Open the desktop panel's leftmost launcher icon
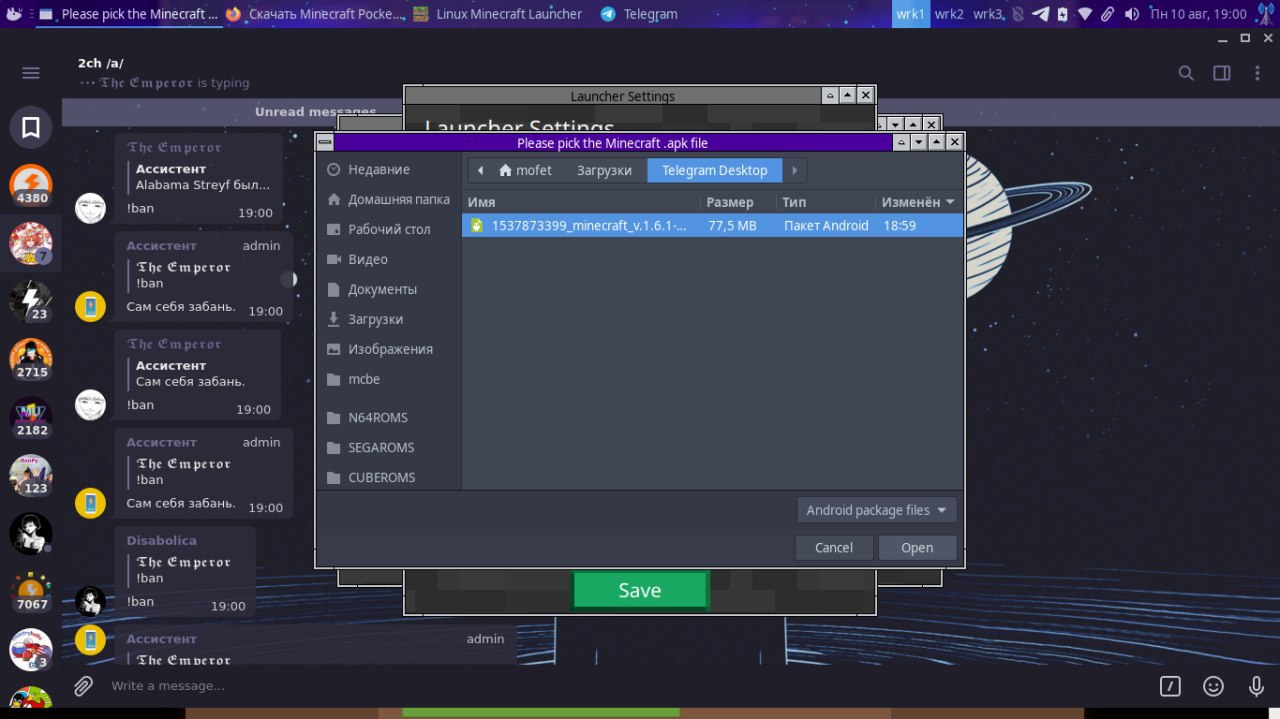1280x719 pixels. 14,14
